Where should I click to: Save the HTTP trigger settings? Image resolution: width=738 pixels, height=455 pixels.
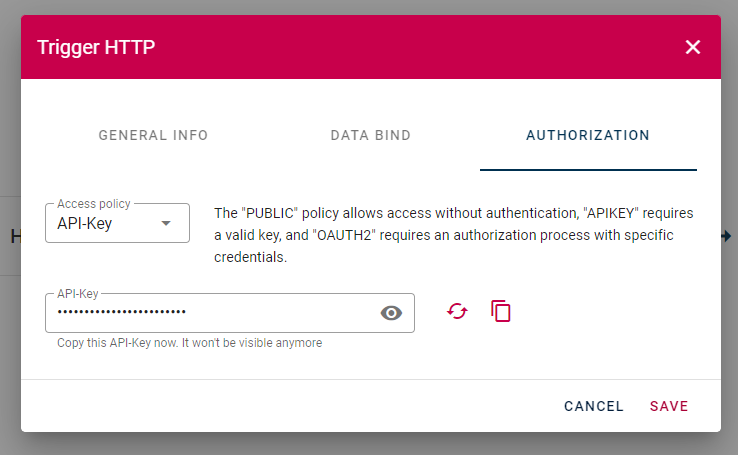click(669, 406)
